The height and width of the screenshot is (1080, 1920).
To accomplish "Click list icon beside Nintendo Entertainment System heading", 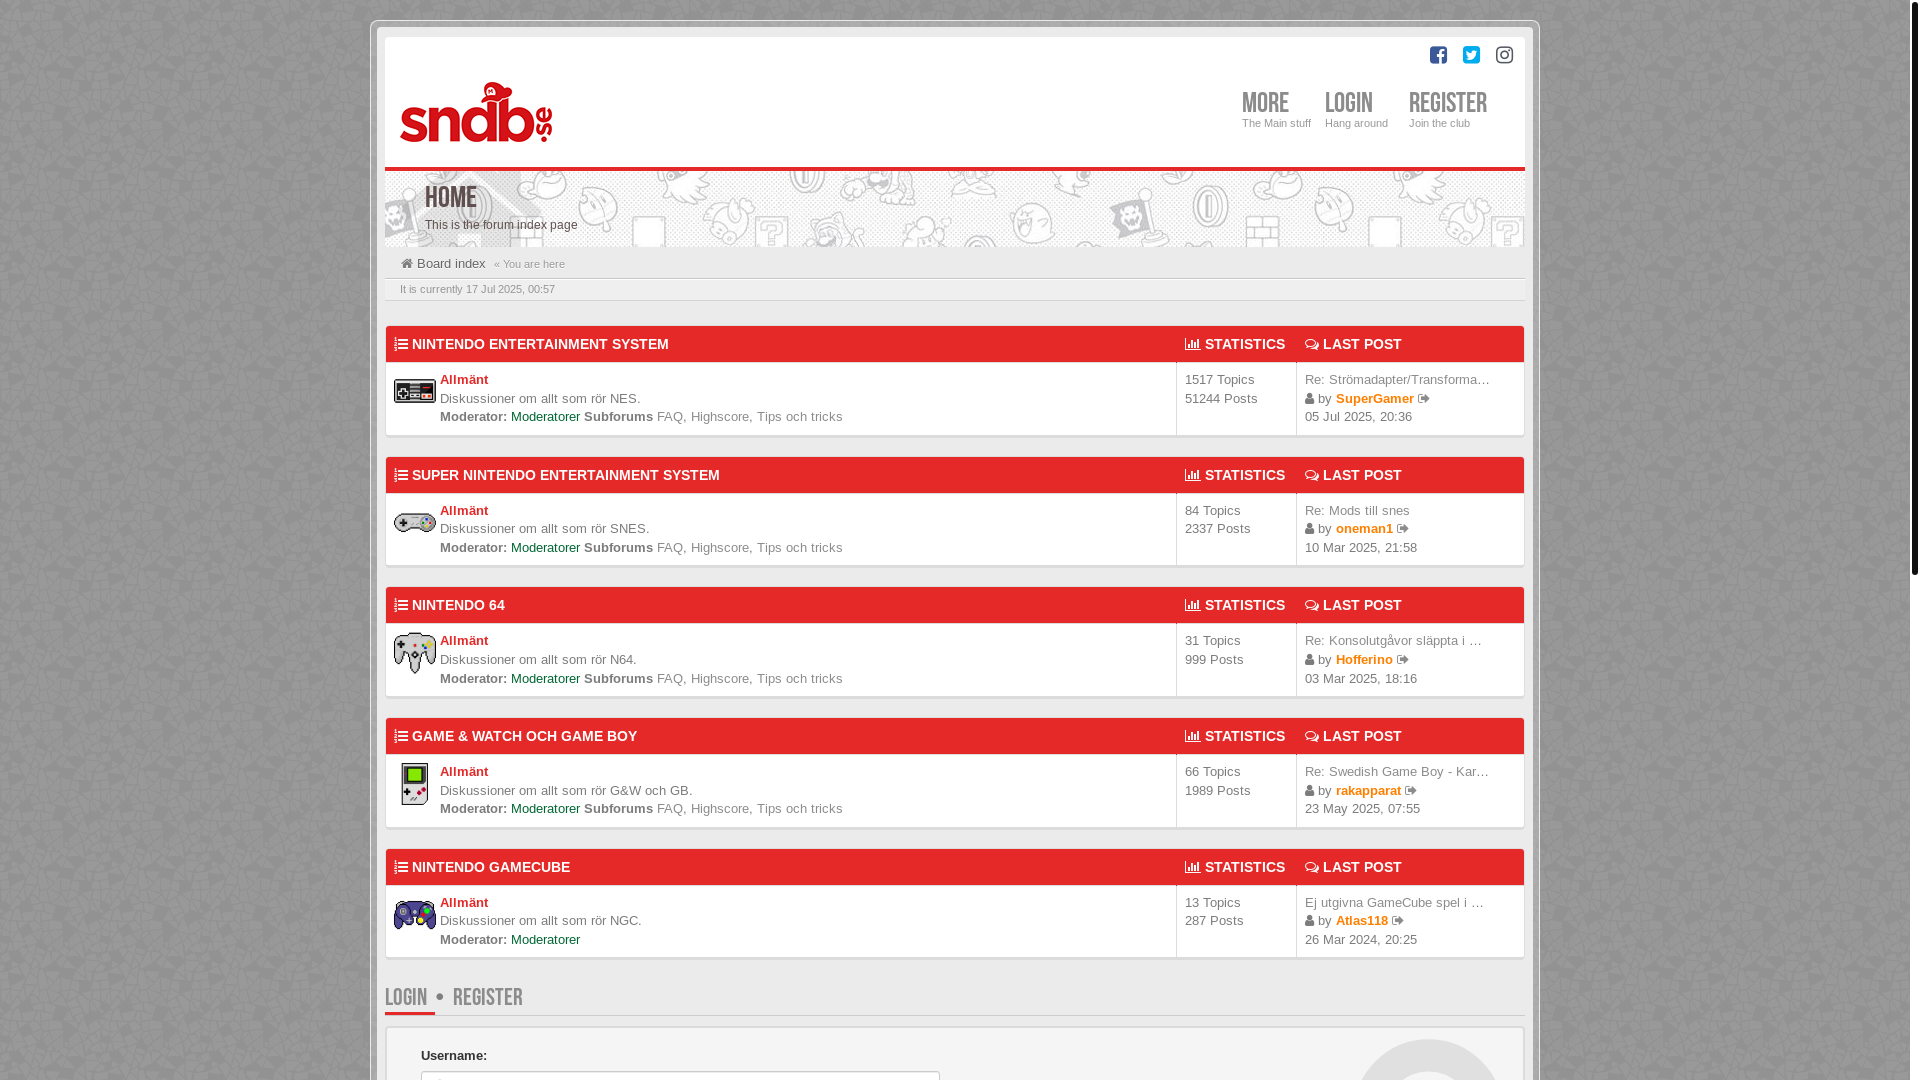I will pyautogui.click(x=401, y=344).
